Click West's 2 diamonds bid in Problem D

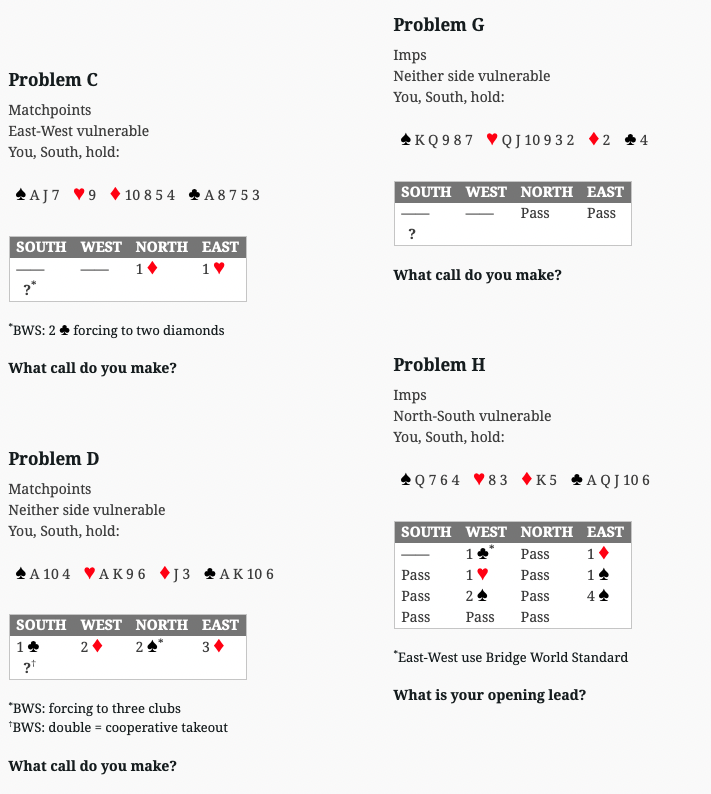tap(91, 647)
